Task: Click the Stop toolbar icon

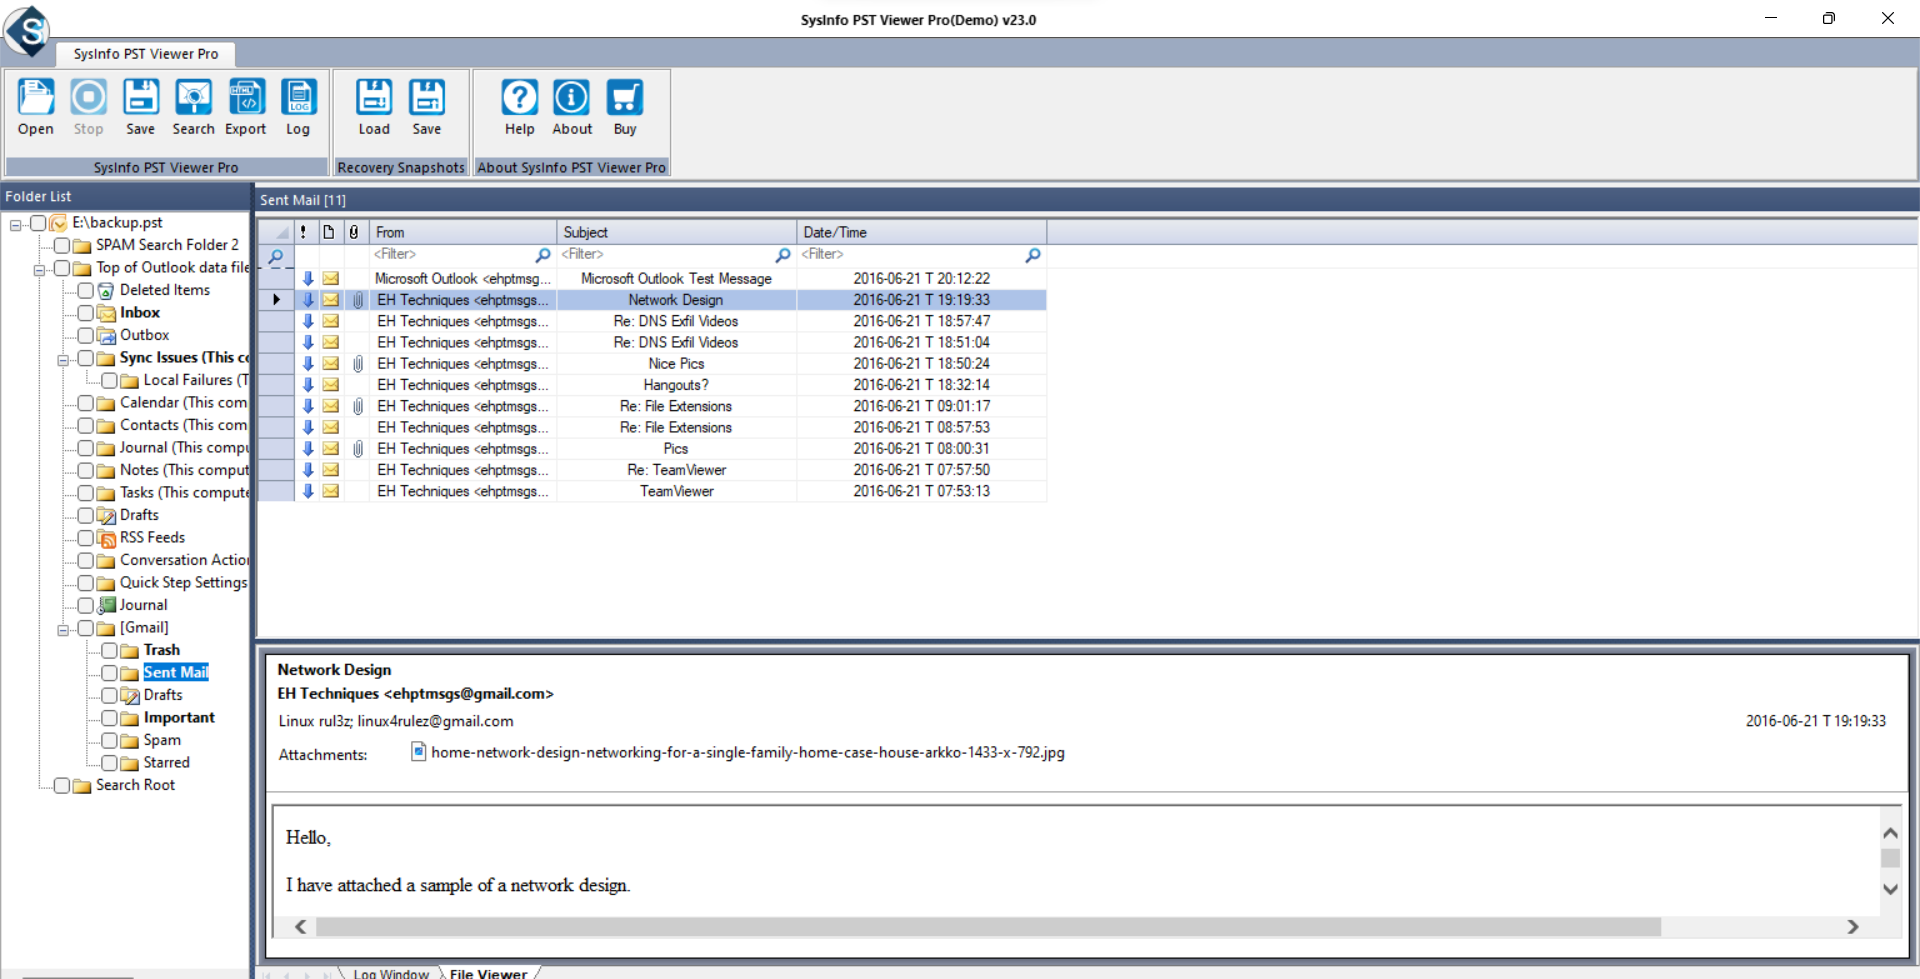Action: (x=88, y=98)
